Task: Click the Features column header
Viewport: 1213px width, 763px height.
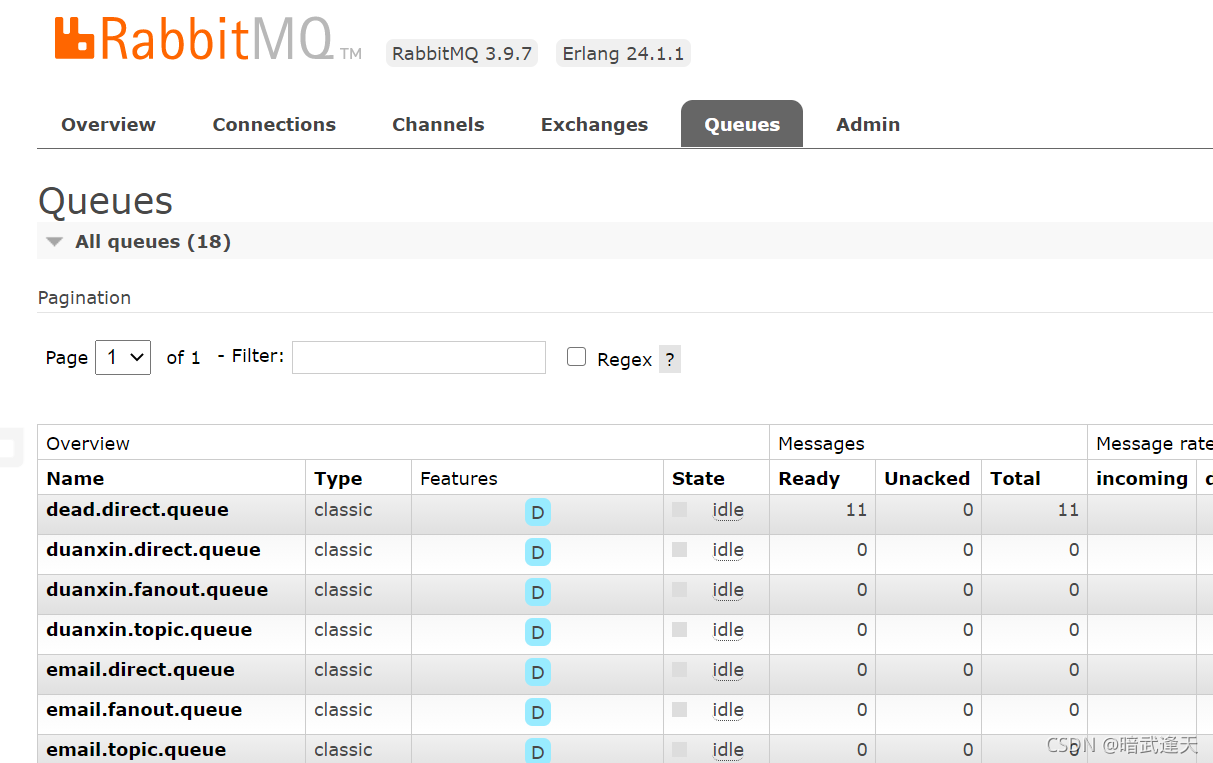Action: (459, 478)
